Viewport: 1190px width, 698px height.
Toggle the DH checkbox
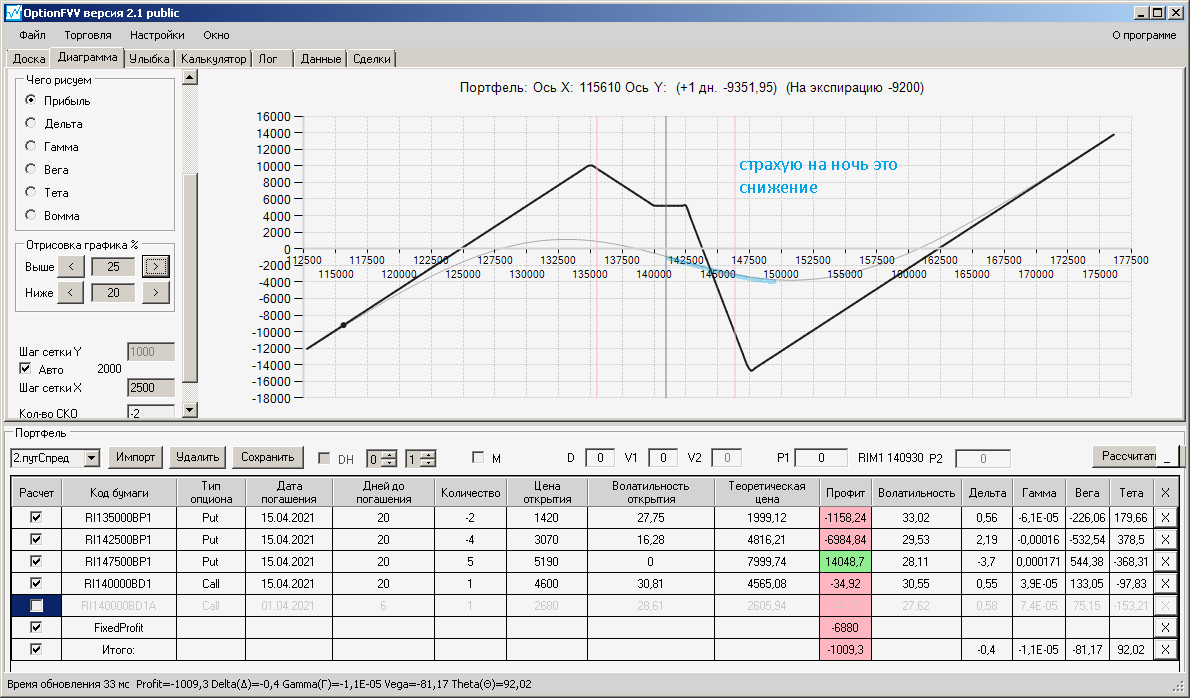click(x=324, y=457)
